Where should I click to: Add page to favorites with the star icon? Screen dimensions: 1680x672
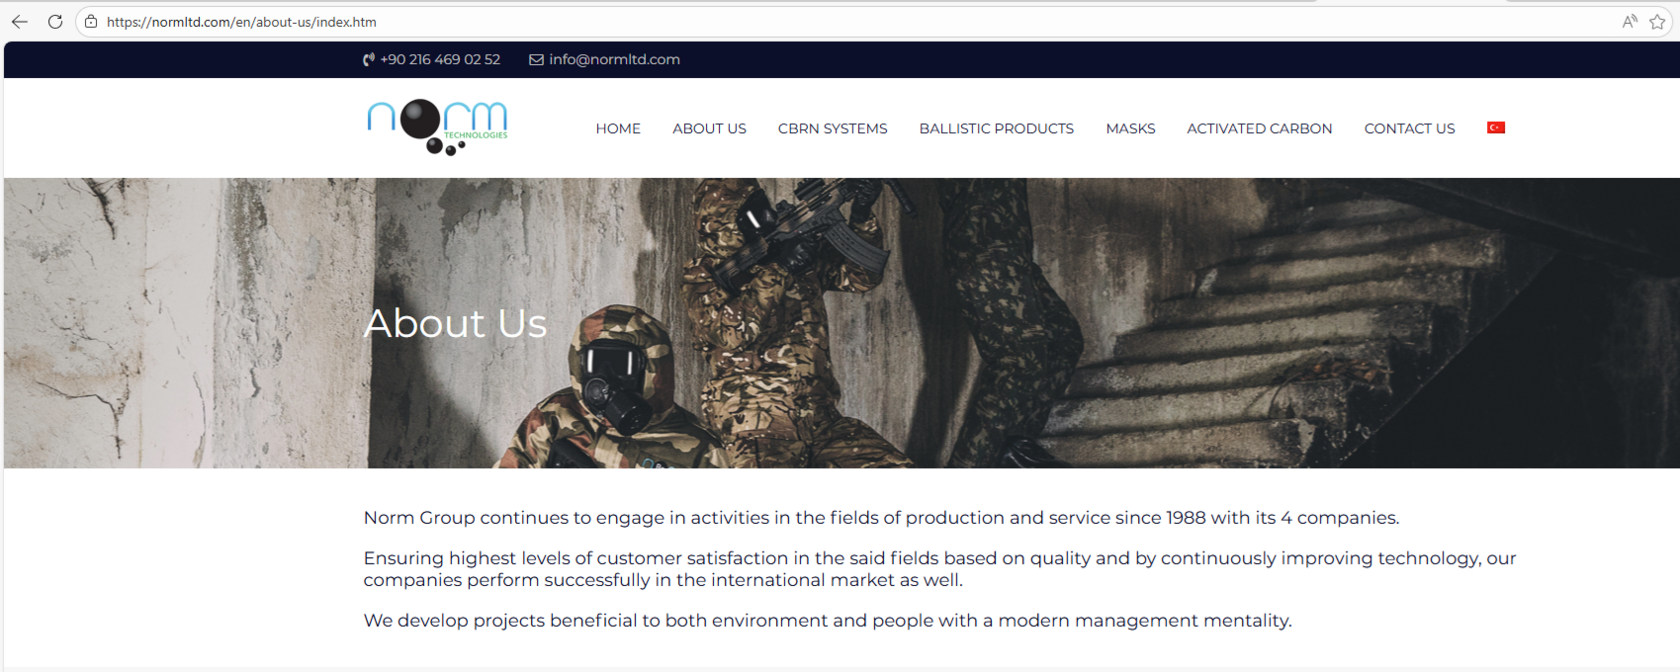(1657, 22)
